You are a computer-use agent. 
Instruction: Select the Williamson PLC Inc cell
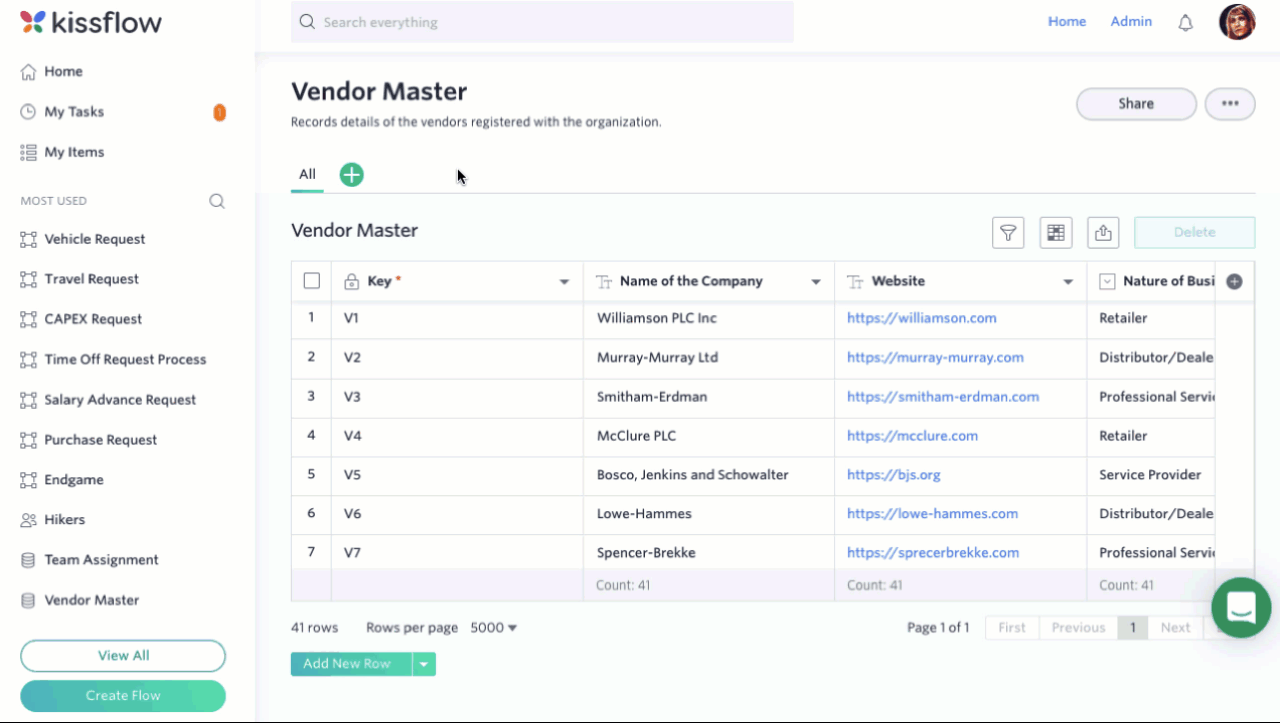tap(709, 318)
